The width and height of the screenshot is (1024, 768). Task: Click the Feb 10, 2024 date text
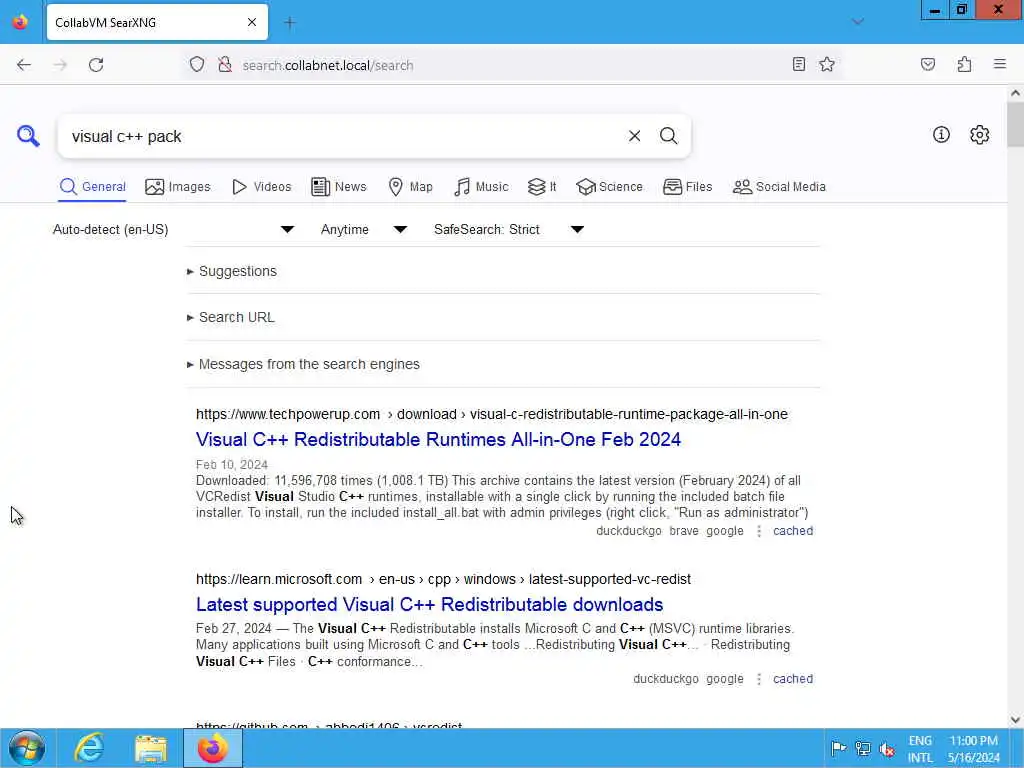[232, 465]
